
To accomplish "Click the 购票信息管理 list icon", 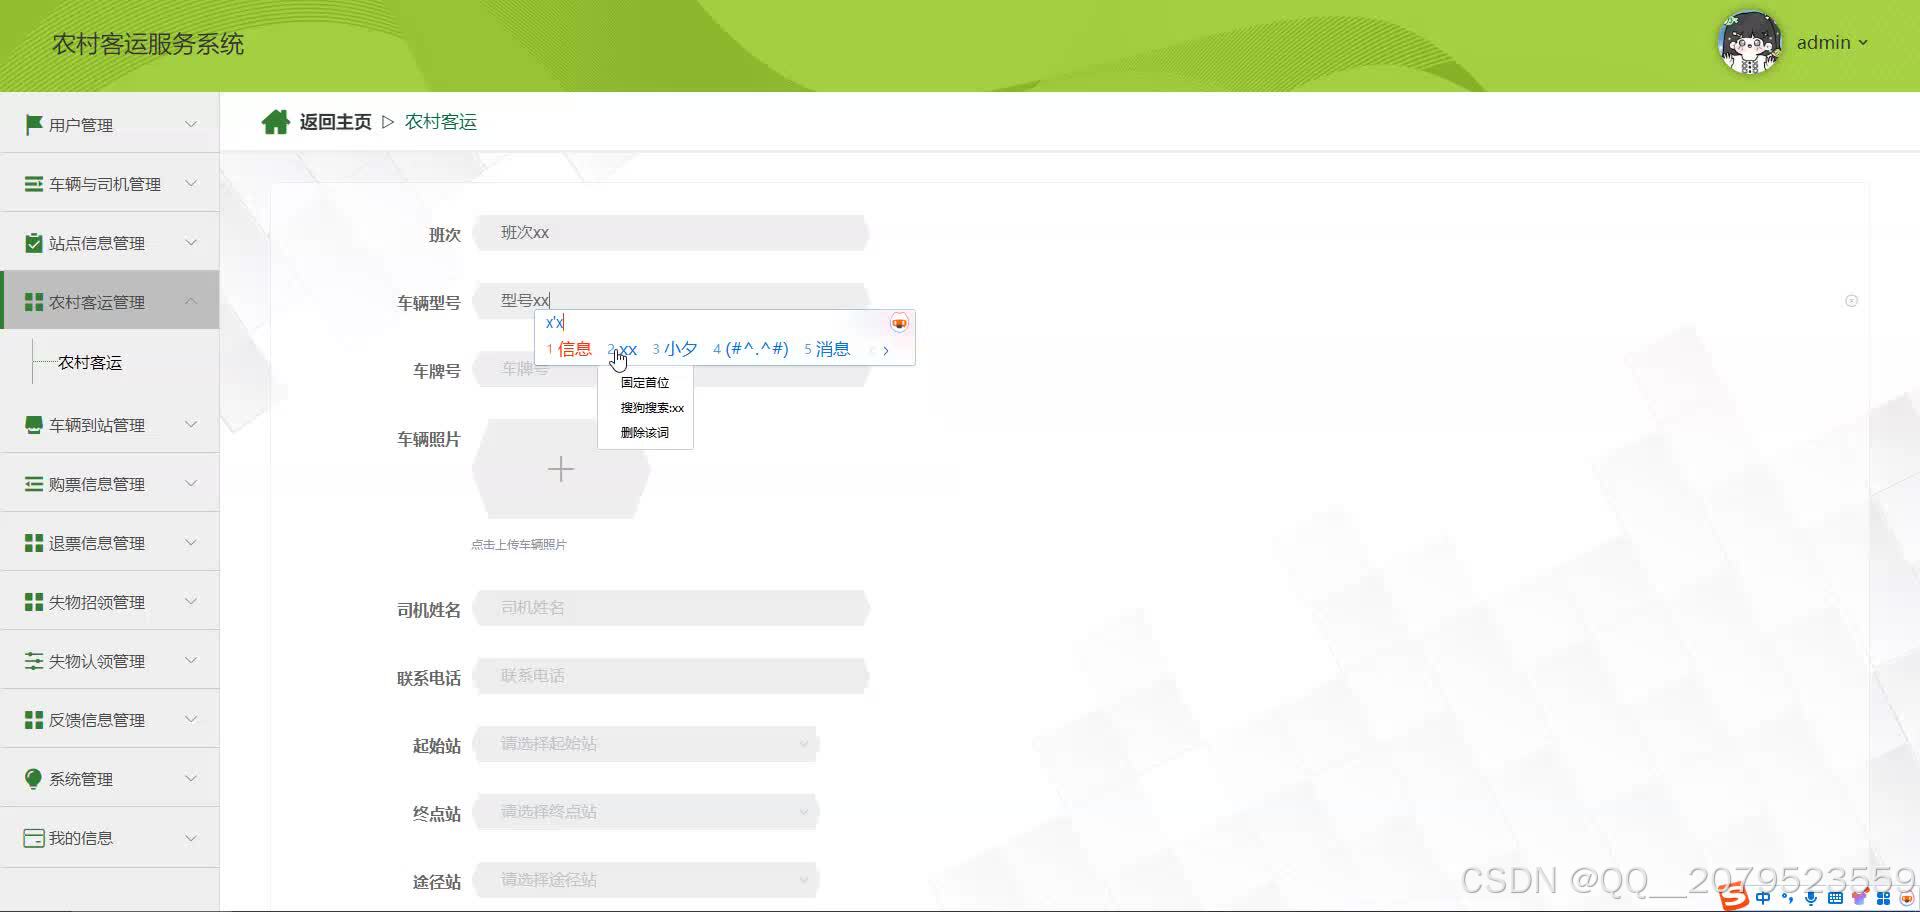I will point(33,484).
